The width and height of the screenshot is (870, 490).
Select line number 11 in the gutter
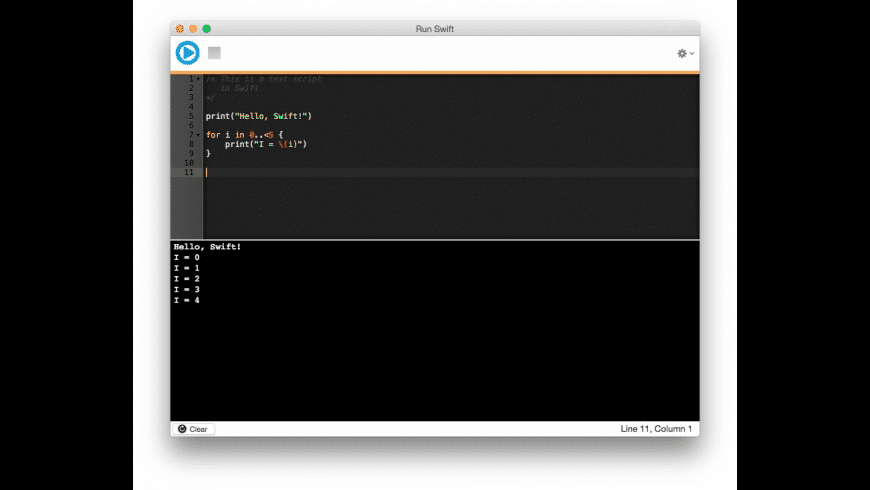click(189, 173)
